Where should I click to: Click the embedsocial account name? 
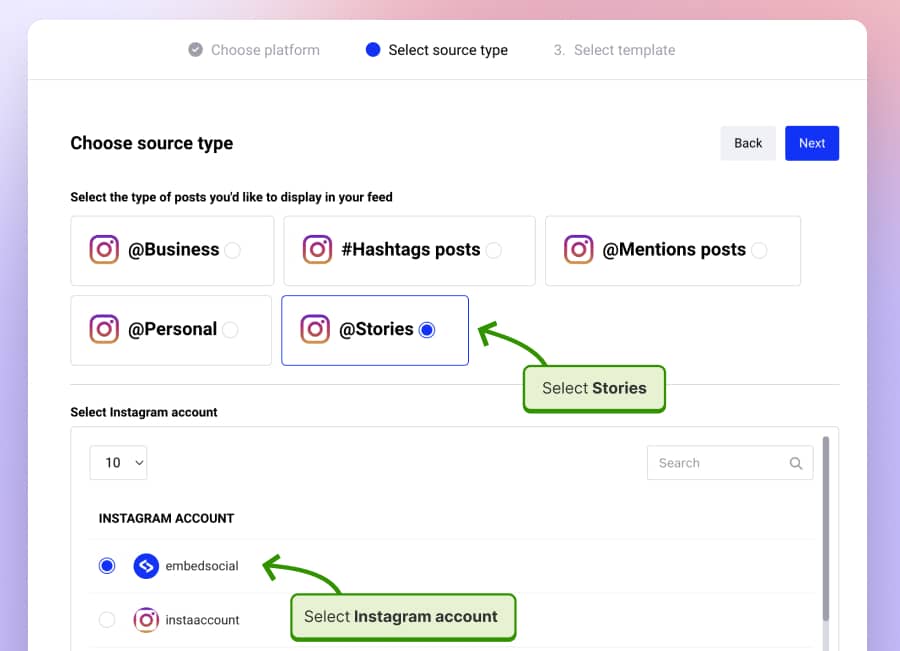pyautogui.click(x=202, y=566)
